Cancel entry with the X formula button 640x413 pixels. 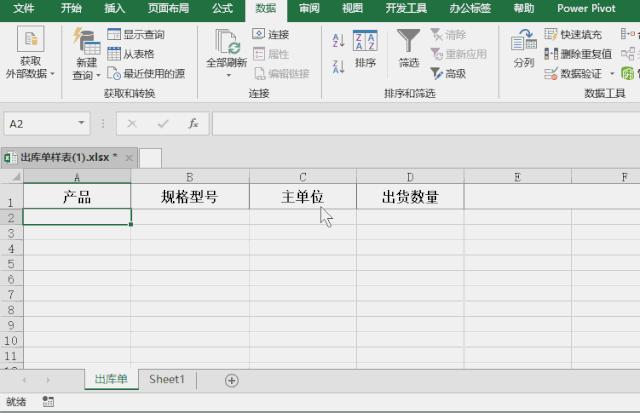[132, 124]
